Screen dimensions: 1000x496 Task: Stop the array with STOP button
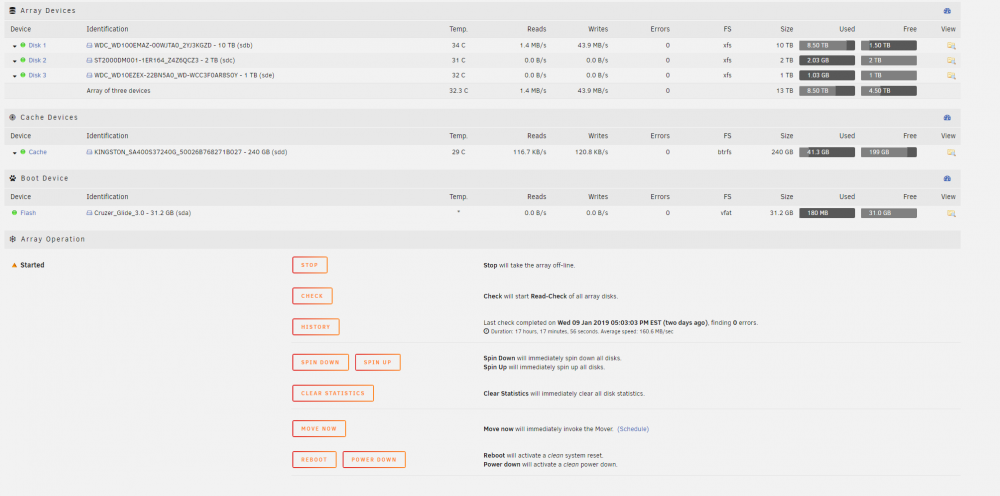point(310,265)
